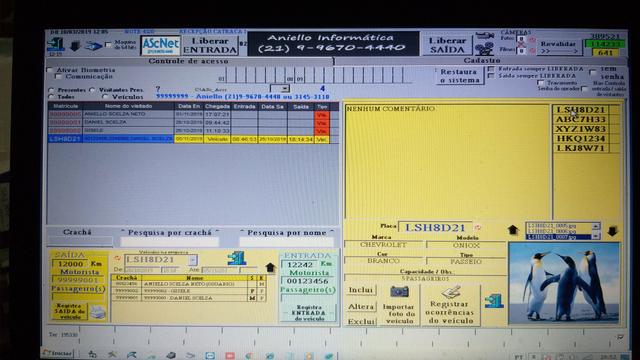The height and width of the screenshot is (360, 640).
Task: Select plate HKQ1234 in the plate list
Action: click(x=580, y=138)
